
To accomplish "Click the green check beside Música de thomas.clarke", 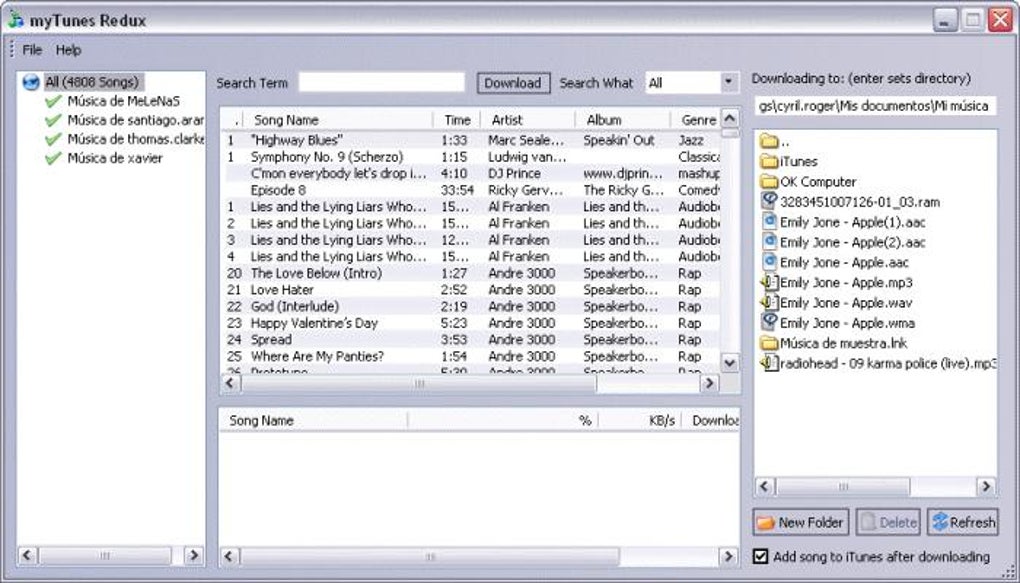I will pyautogui.click(x=53, y=139).
